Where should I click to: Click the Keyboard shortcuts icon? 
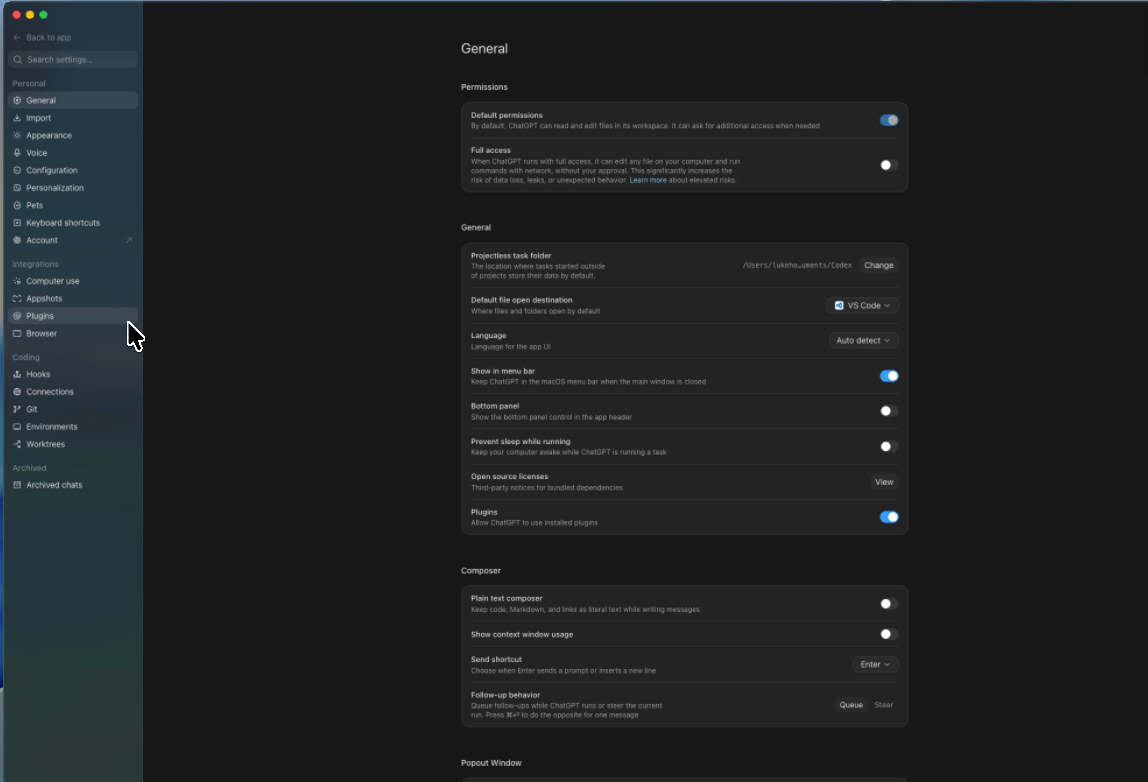(17, 223)
